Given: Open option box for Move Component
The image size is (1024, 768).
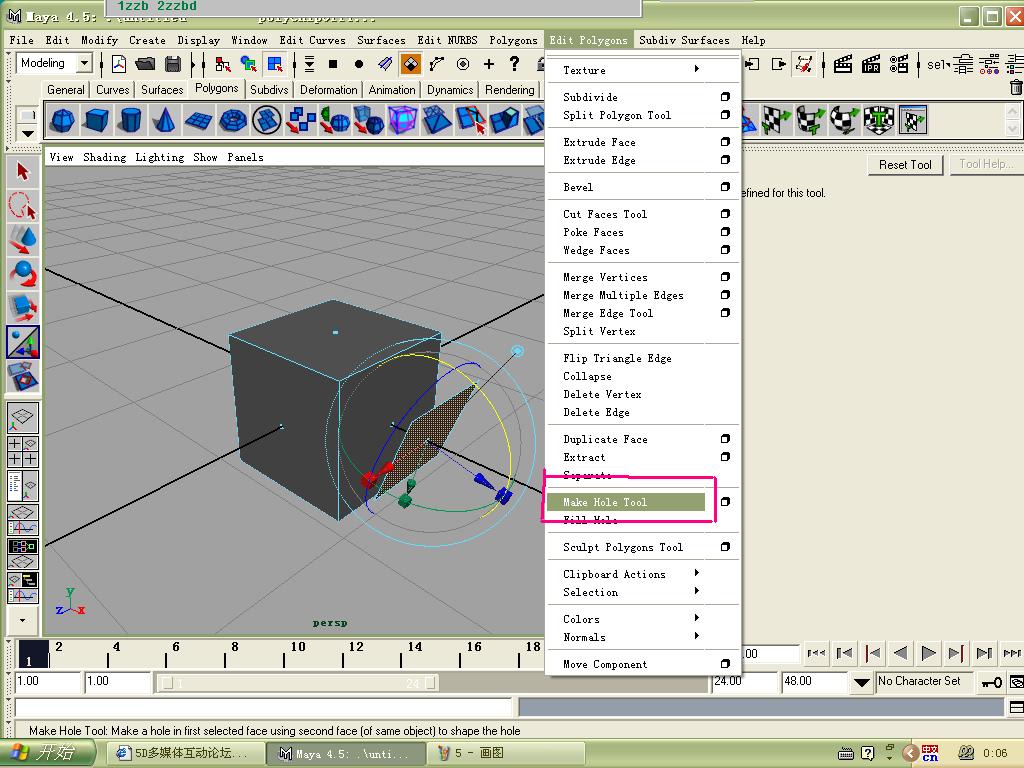Looking at the screenshot, I should click(x=725, y=664).
